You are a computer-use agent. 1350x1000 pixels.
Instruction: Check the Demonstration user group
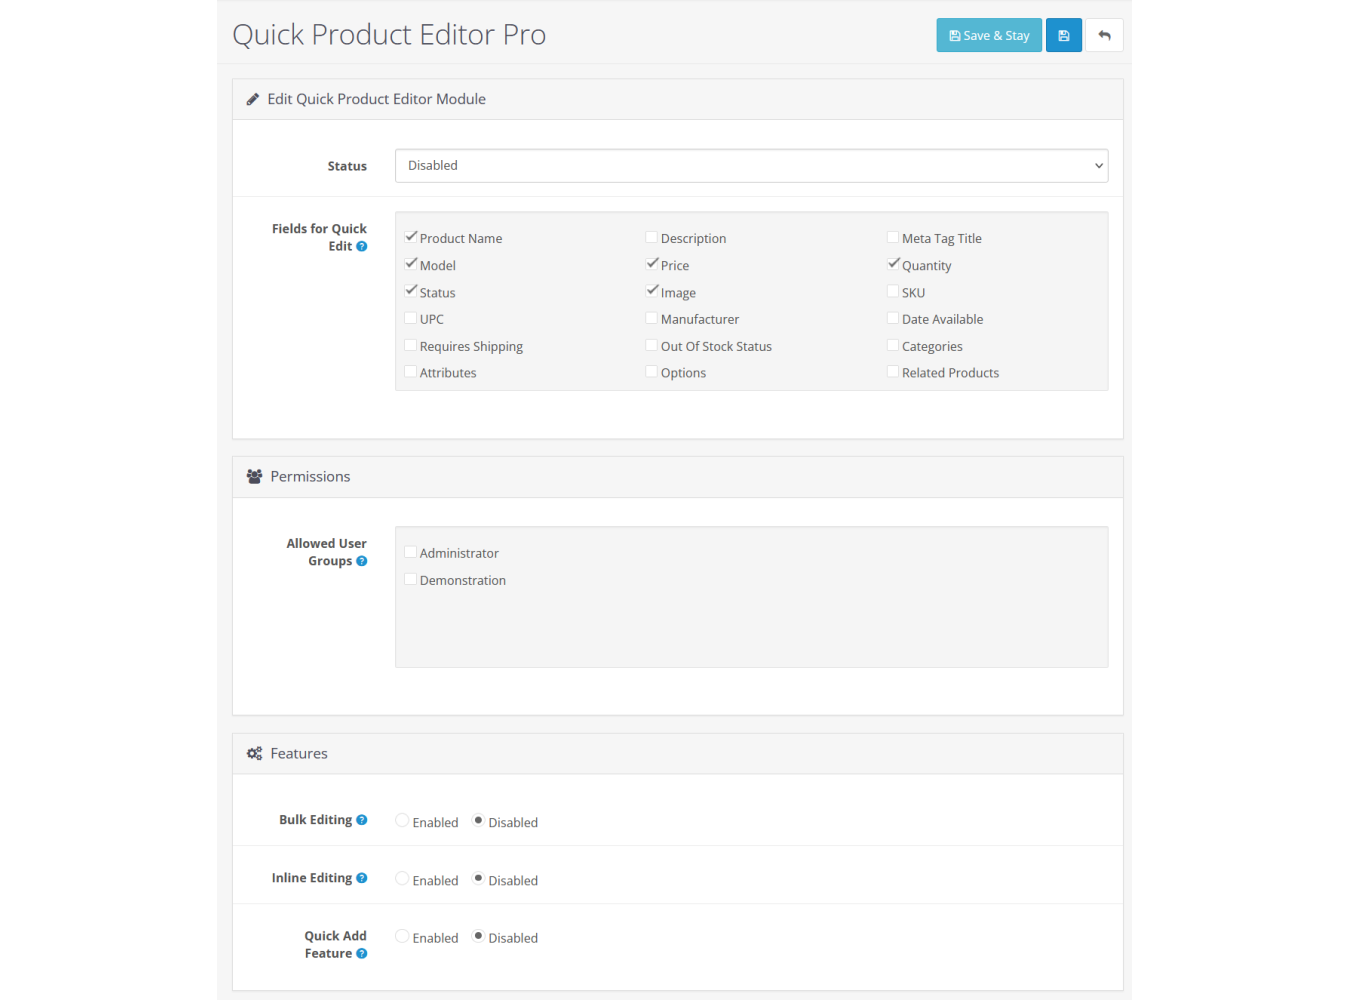[x=411, y=580]
